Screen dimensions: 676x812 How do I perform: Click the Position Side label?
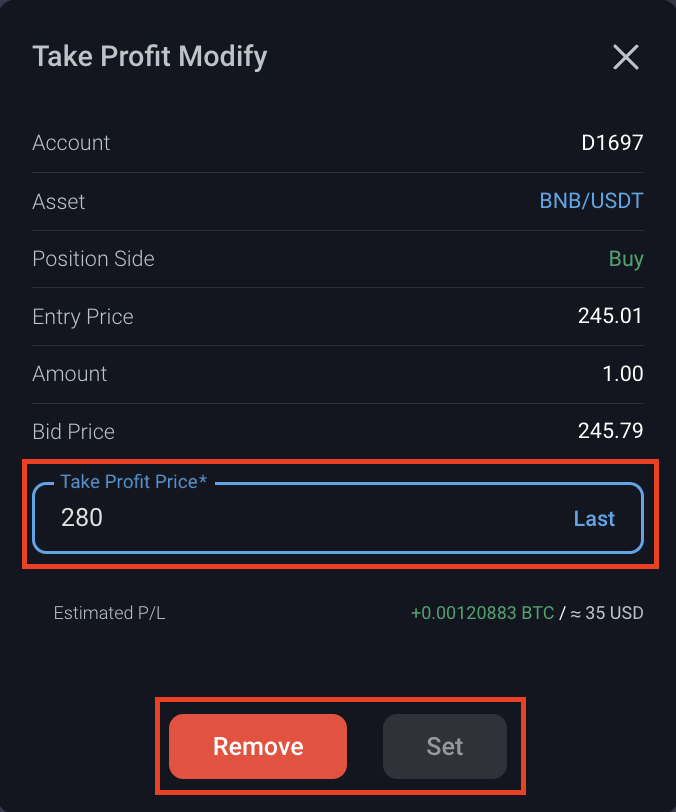click(x=93, y=259)
